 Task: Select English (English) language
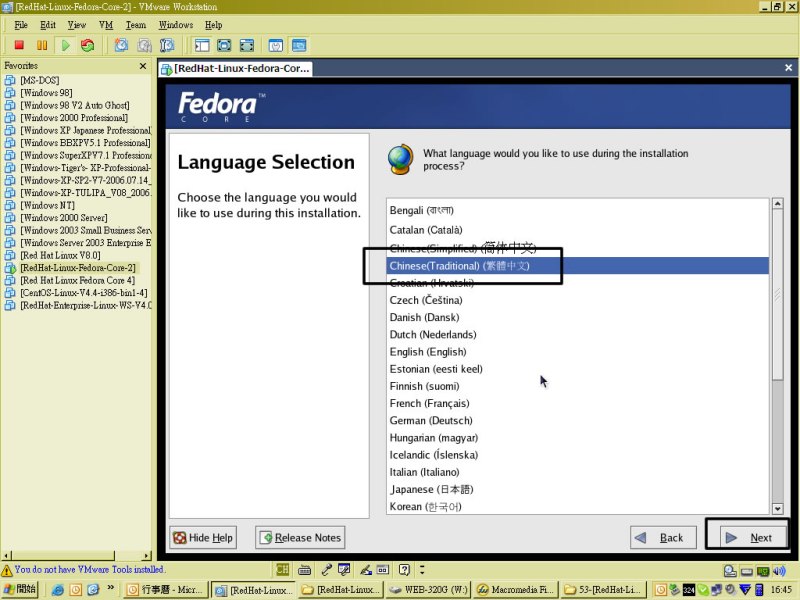[578, 352]
